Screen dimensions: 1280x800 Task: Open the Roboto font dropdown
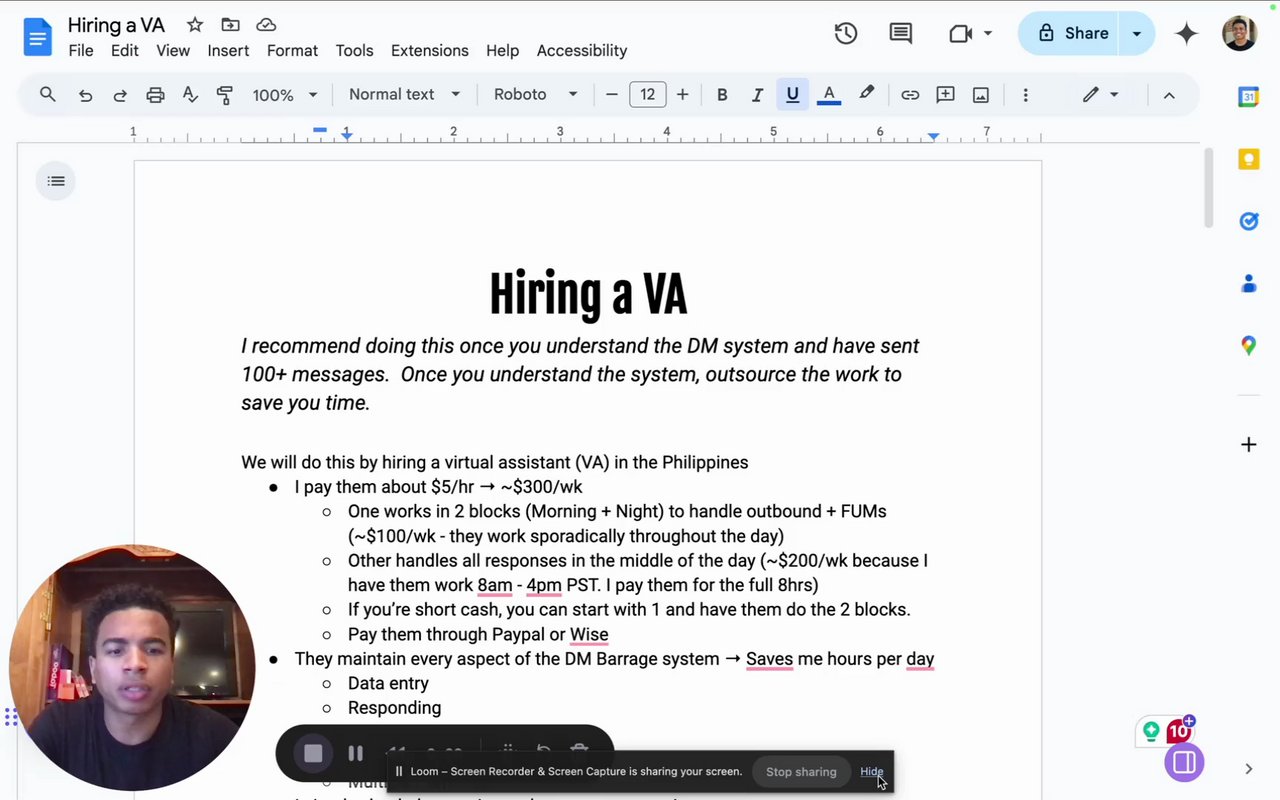535,94
